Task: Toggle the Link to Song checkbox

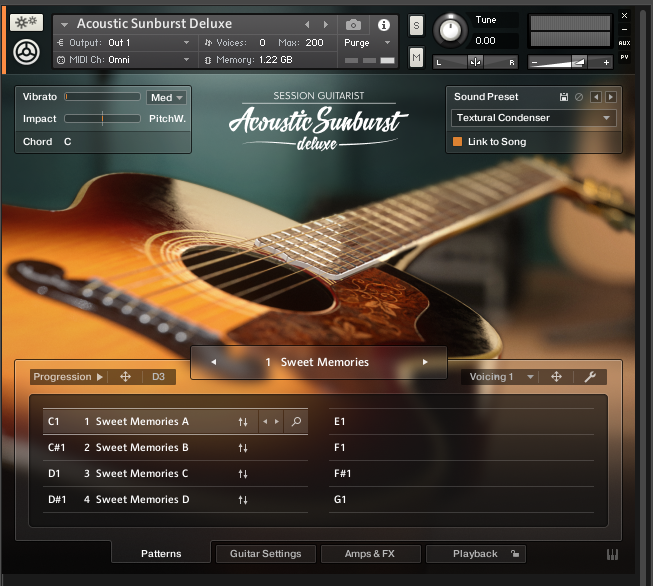Action: 457,142
